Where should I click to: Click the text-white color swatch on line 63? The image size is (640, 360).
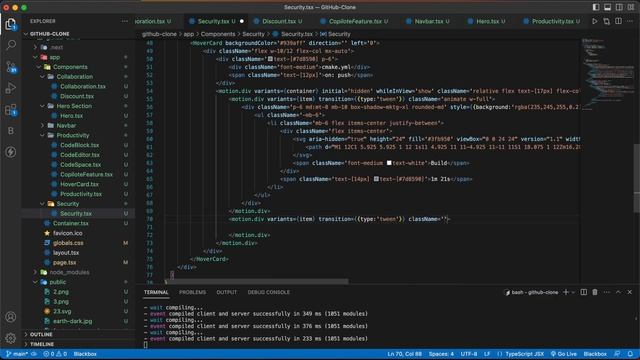coord(389,163)
